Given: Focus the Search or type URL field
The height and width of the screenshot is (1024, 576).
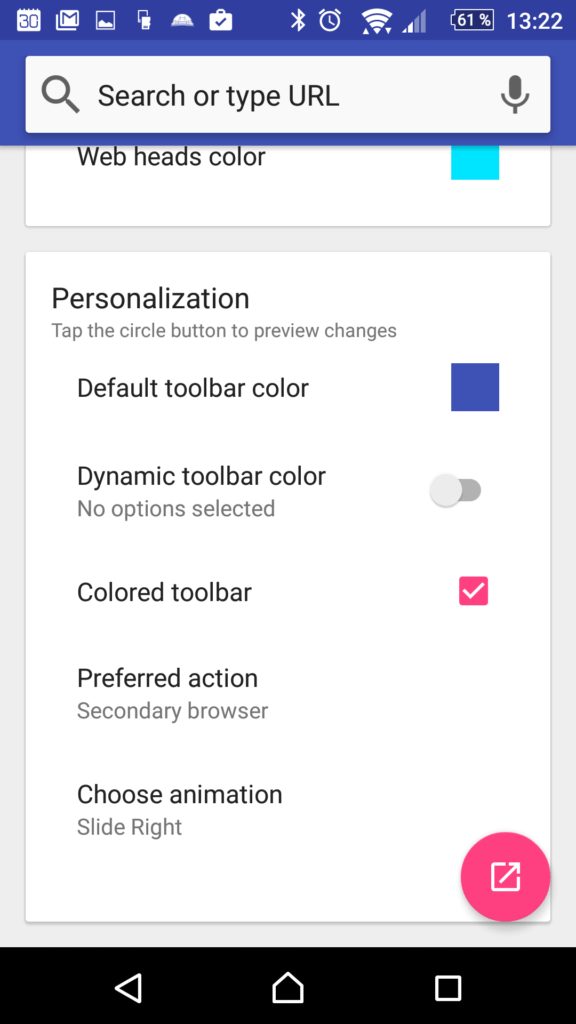Looking at the screenshot, I should coord(288,95).
